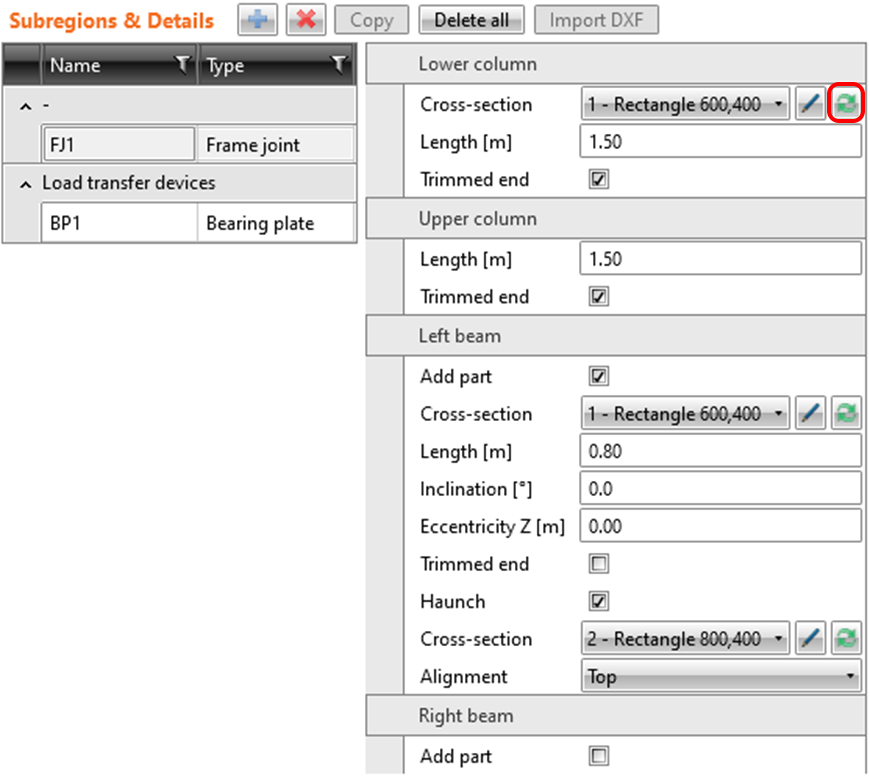Disable the Haunch checkbox
This screenshot has width=870, height=780.
click(x=599, y=602)
